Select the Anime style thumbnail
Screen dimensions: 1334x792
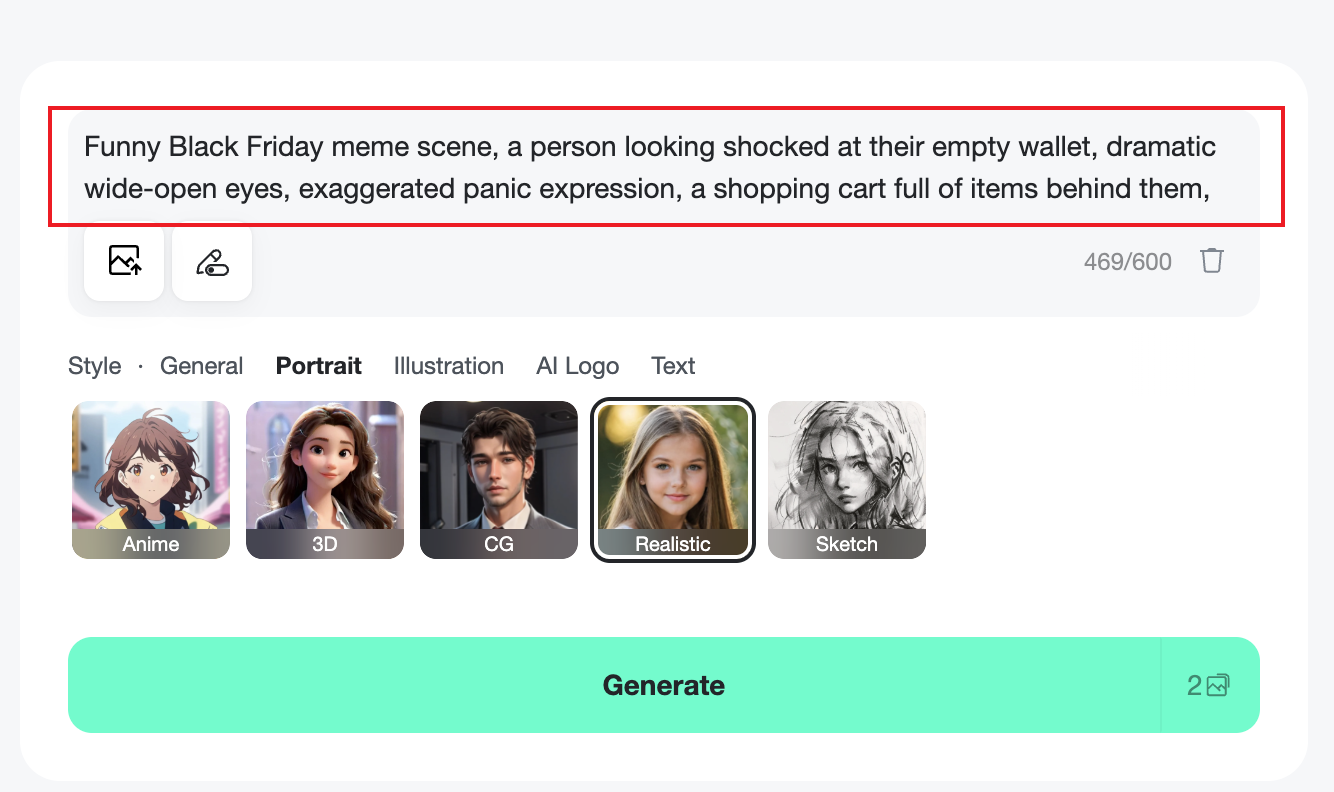(x=151, y=479)
